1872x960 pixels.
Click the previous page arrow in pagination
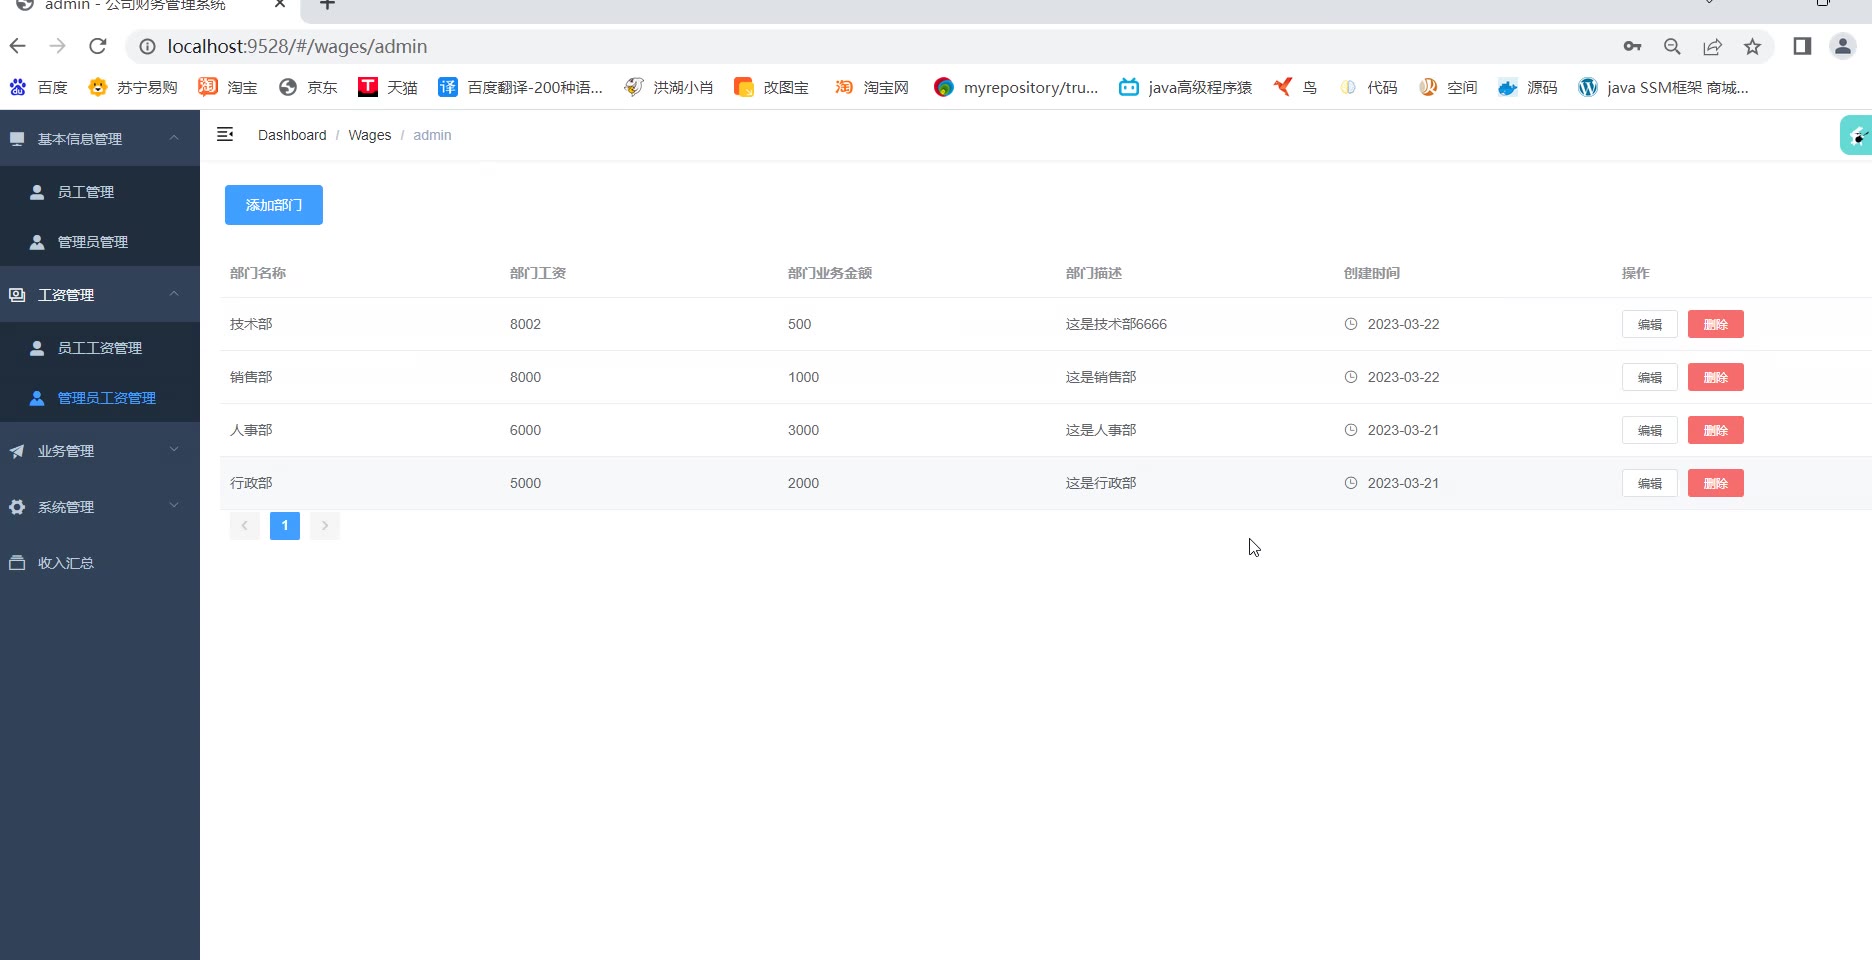pyautogui.click(x=244, y=525)
